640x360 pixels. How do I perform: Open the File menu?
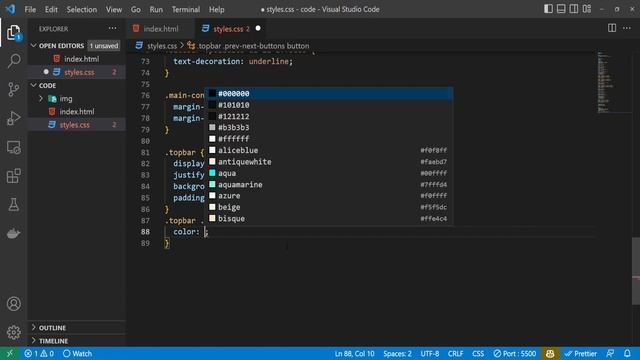[30, 9]
